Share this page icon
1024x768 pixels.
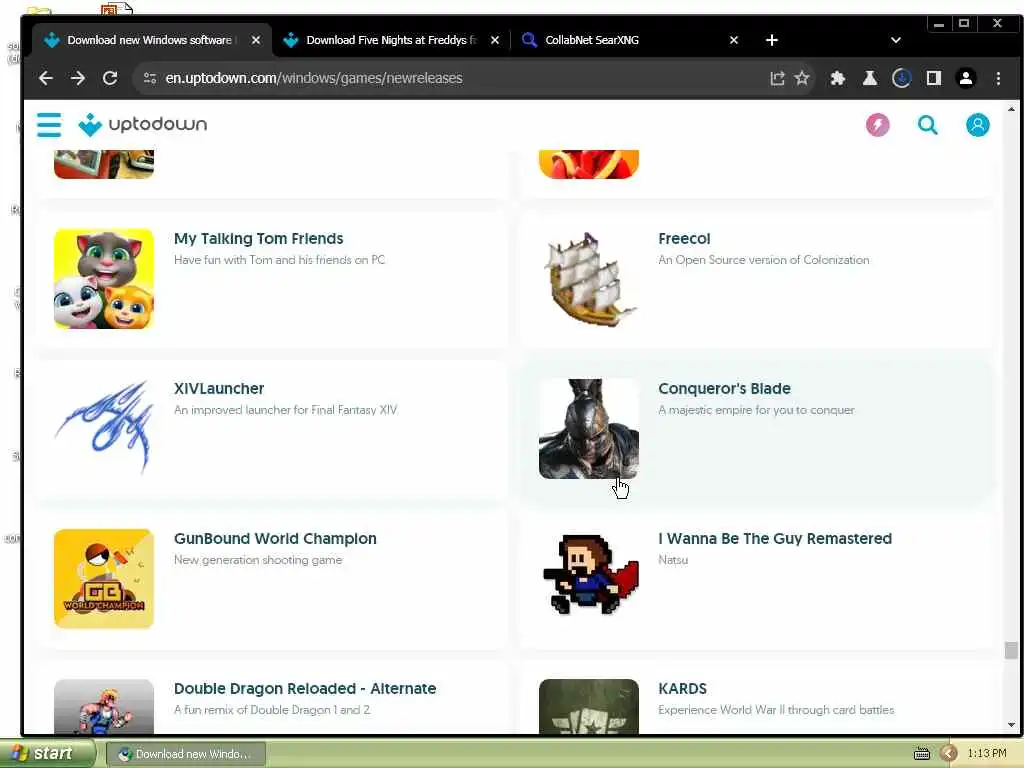776,78
